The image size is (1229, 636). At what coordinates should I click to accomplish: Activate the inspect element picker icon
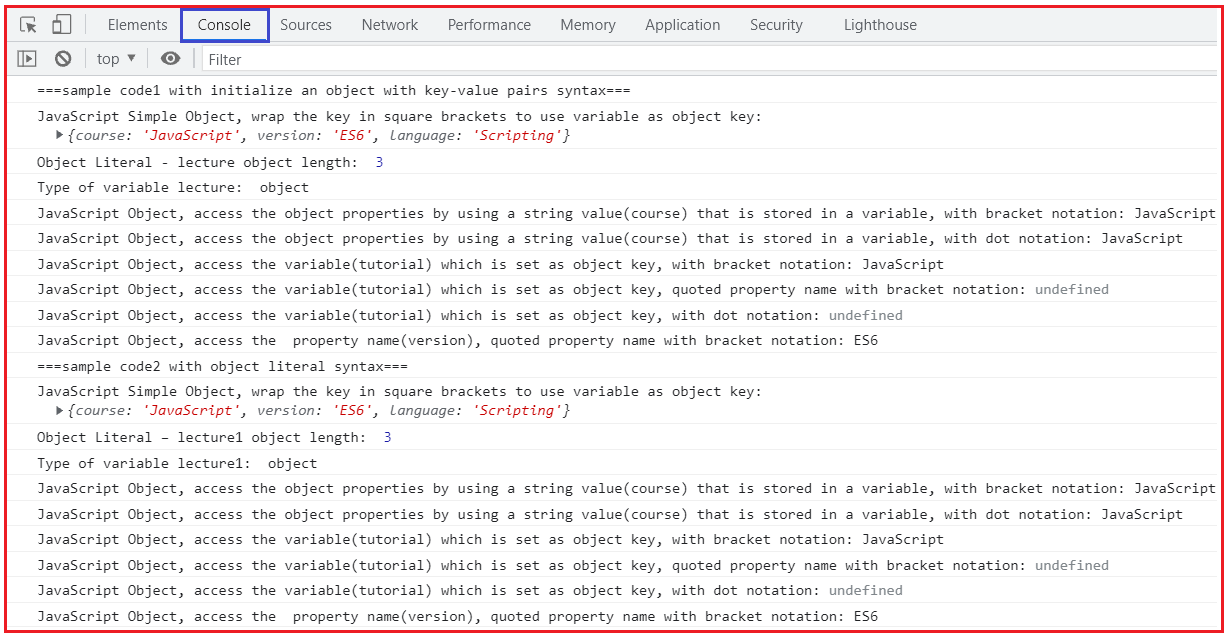click(x=28, y=25)
